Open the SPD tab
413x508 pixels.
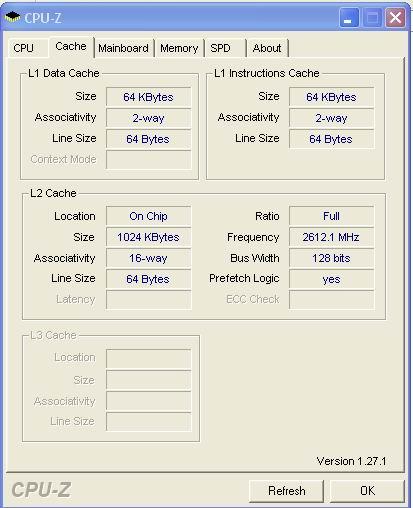click(x=225, y=48)
